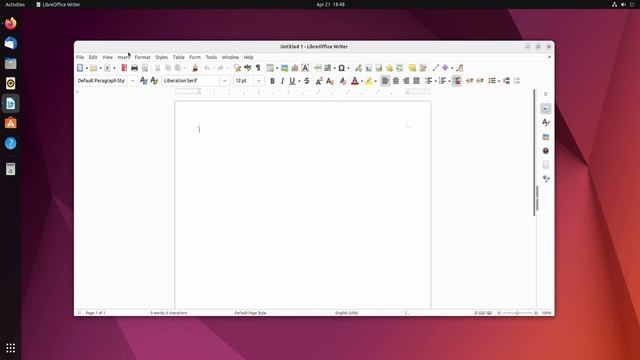
Task: Open the Tools menu
Action: pos(211,58)
